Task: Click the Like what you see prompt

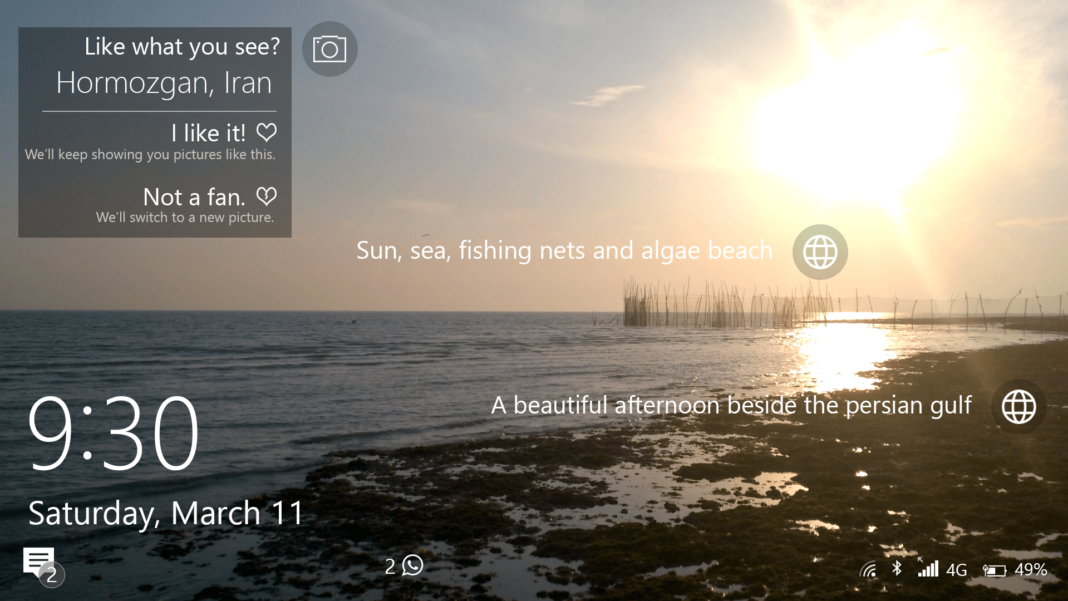Action: [x=180, y=46]
